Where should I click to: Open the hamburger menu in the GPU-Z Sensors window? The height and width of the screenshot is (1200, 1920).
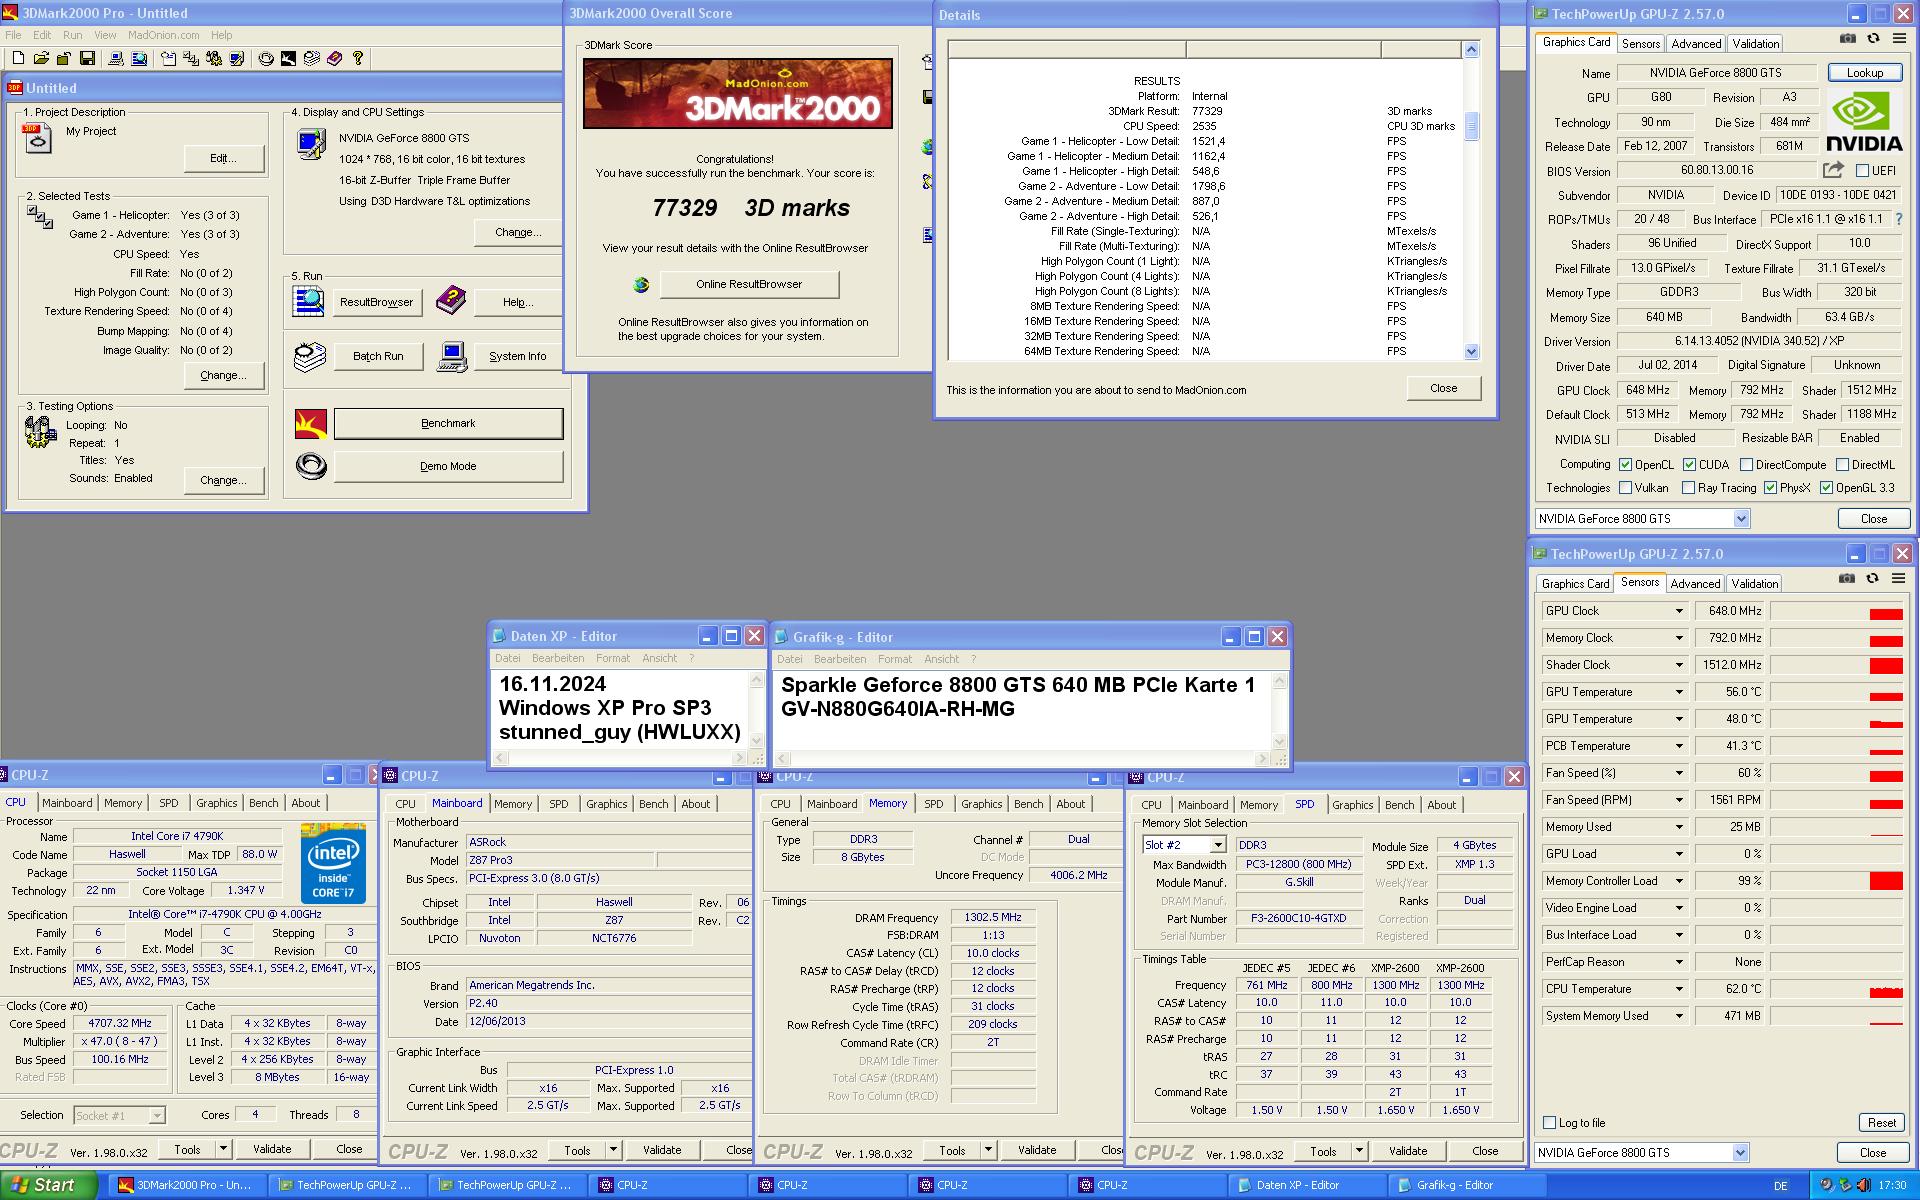[x=1897, y=578]
